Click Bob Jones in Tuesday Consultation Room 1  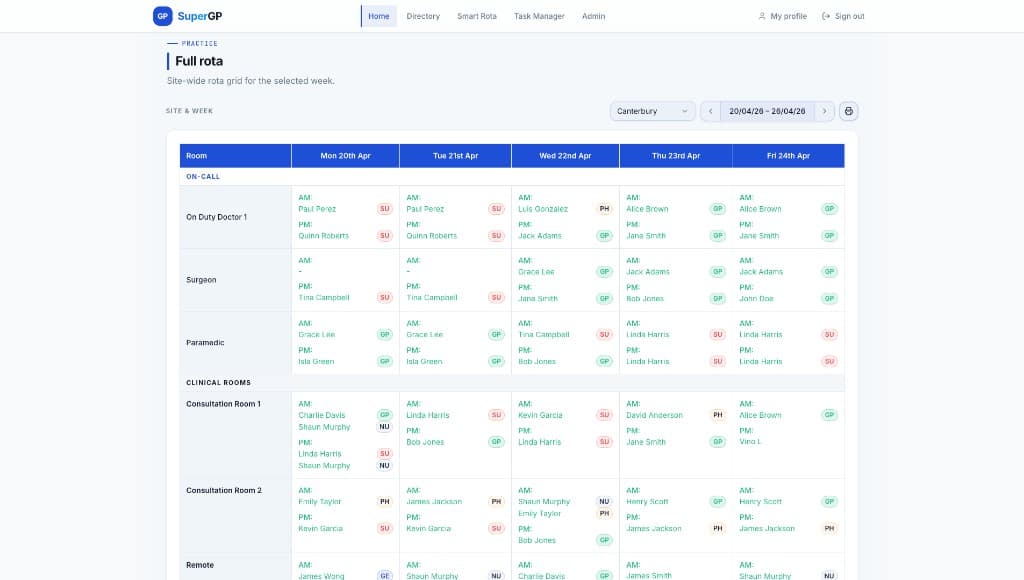click(x=425, y=442)
